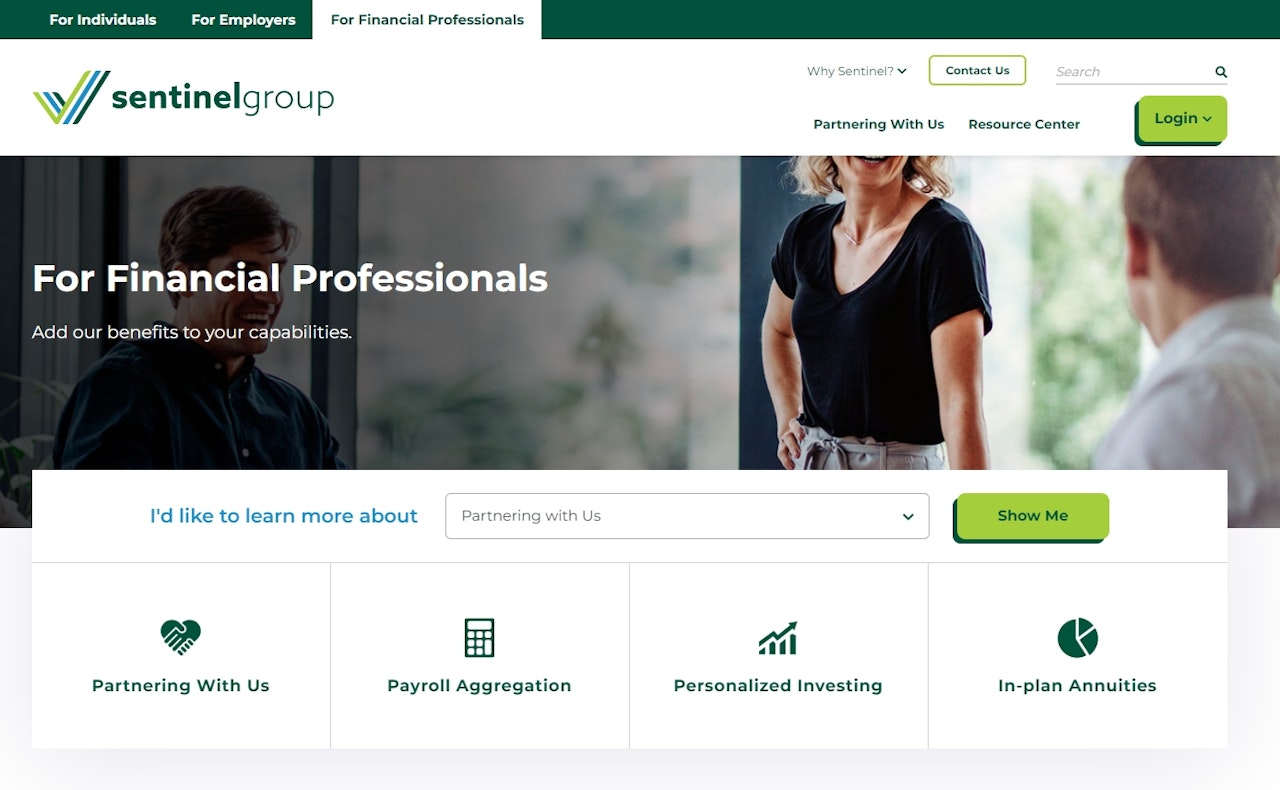Image resolution: width=1280 pixels, height=790 pixels.
Task: Click the Sentinel Group logo
Action: click(183, 97)
